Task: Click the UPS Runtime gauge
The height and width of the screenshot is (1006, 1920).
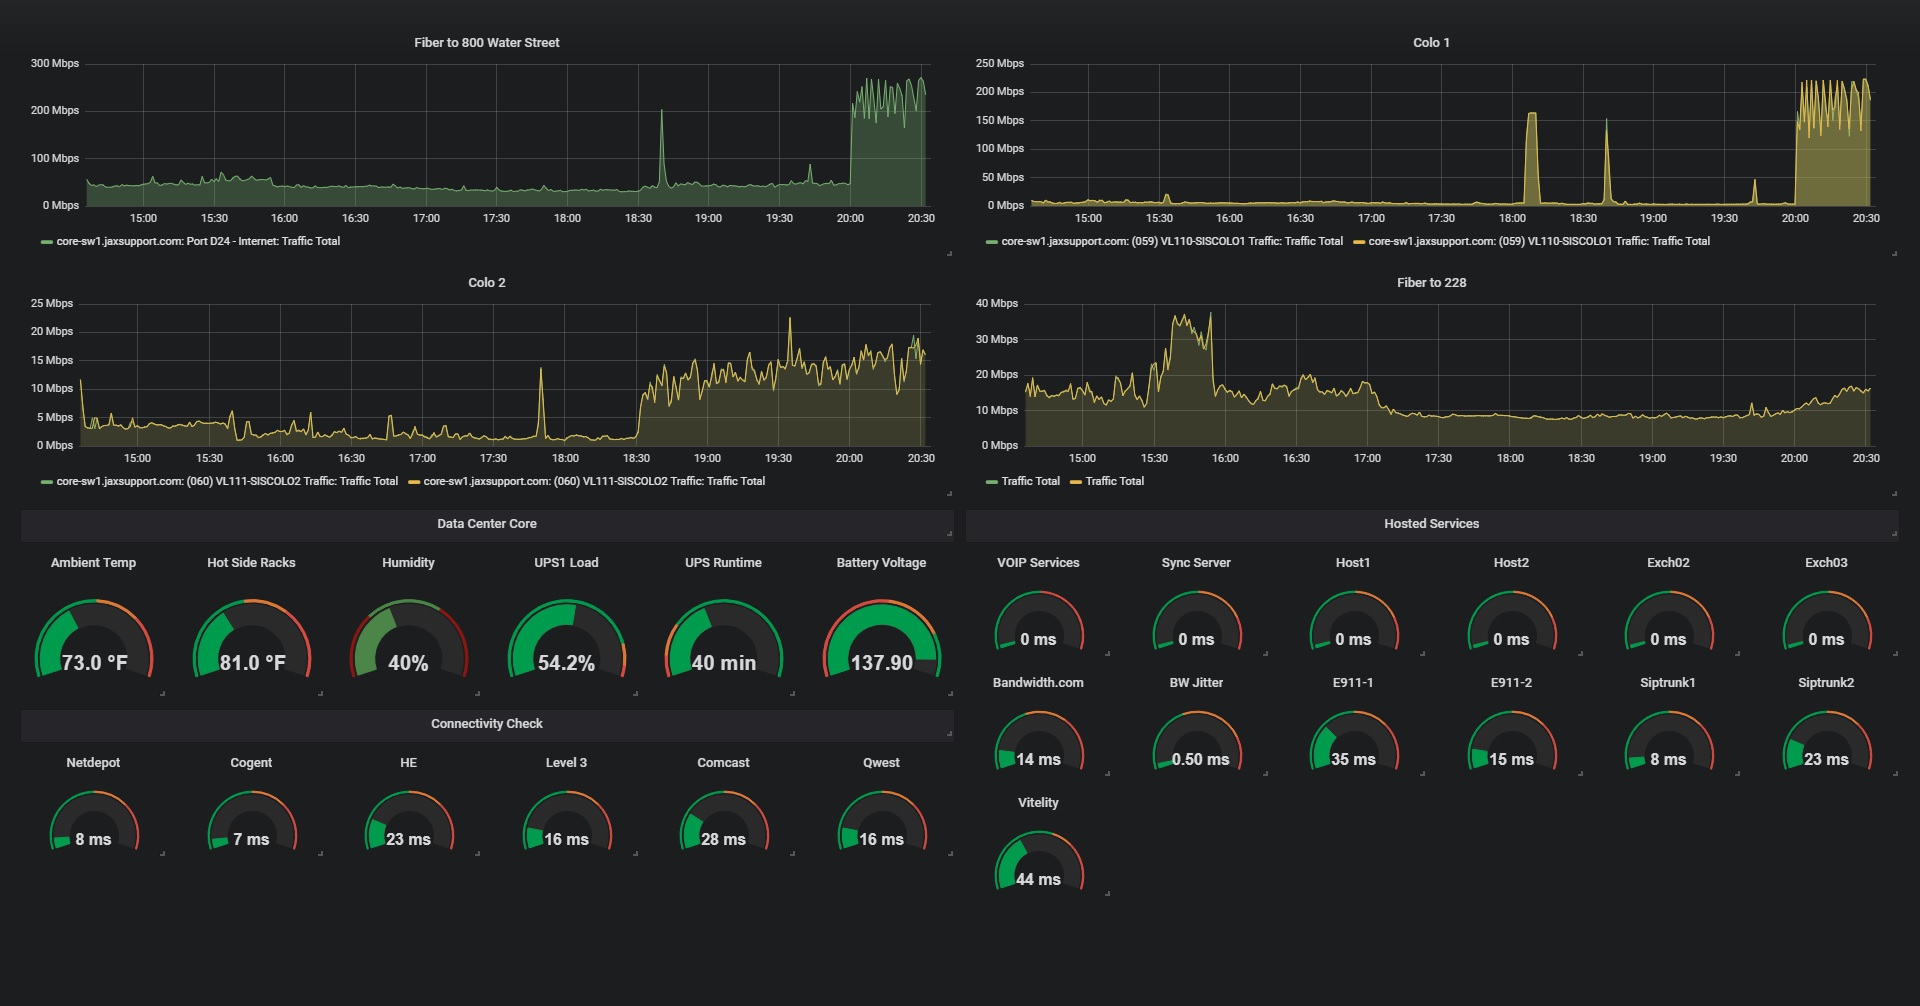Action: coord(722,640)
